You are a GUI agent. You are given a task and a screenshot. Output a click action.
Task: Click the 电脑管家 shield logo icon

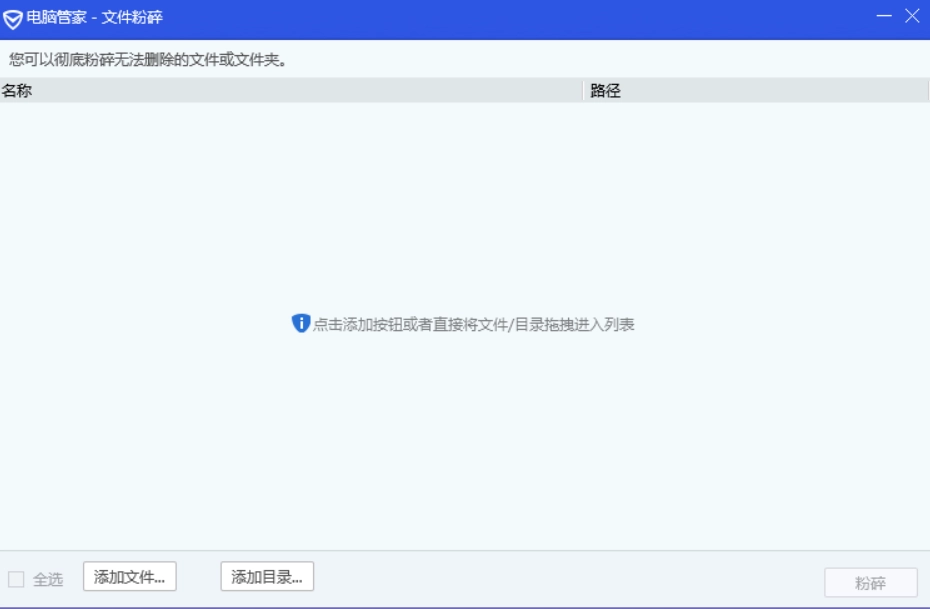pos(12,19)
